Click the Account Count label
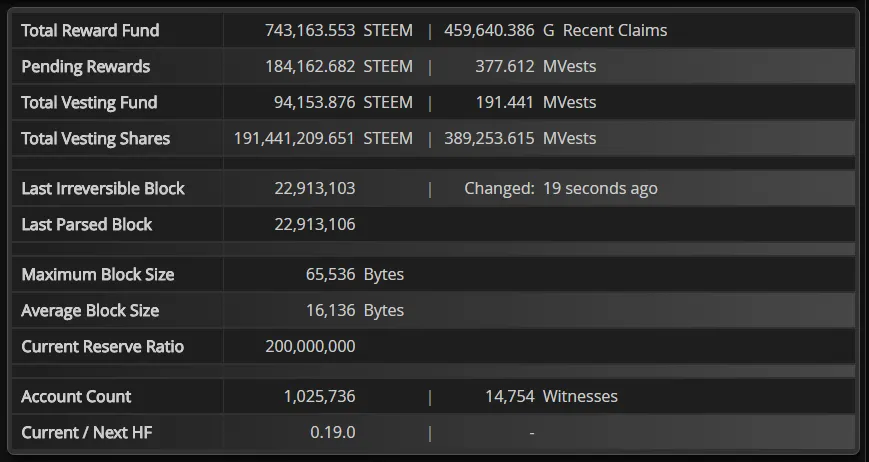869x462 pixels. (76, 396)
